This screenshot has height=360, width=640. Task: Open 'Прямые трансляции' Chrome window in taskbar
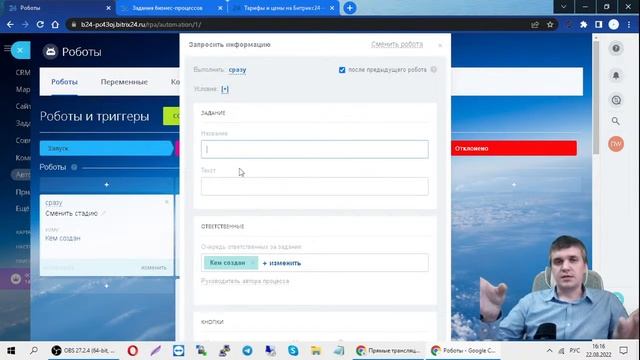388,351
